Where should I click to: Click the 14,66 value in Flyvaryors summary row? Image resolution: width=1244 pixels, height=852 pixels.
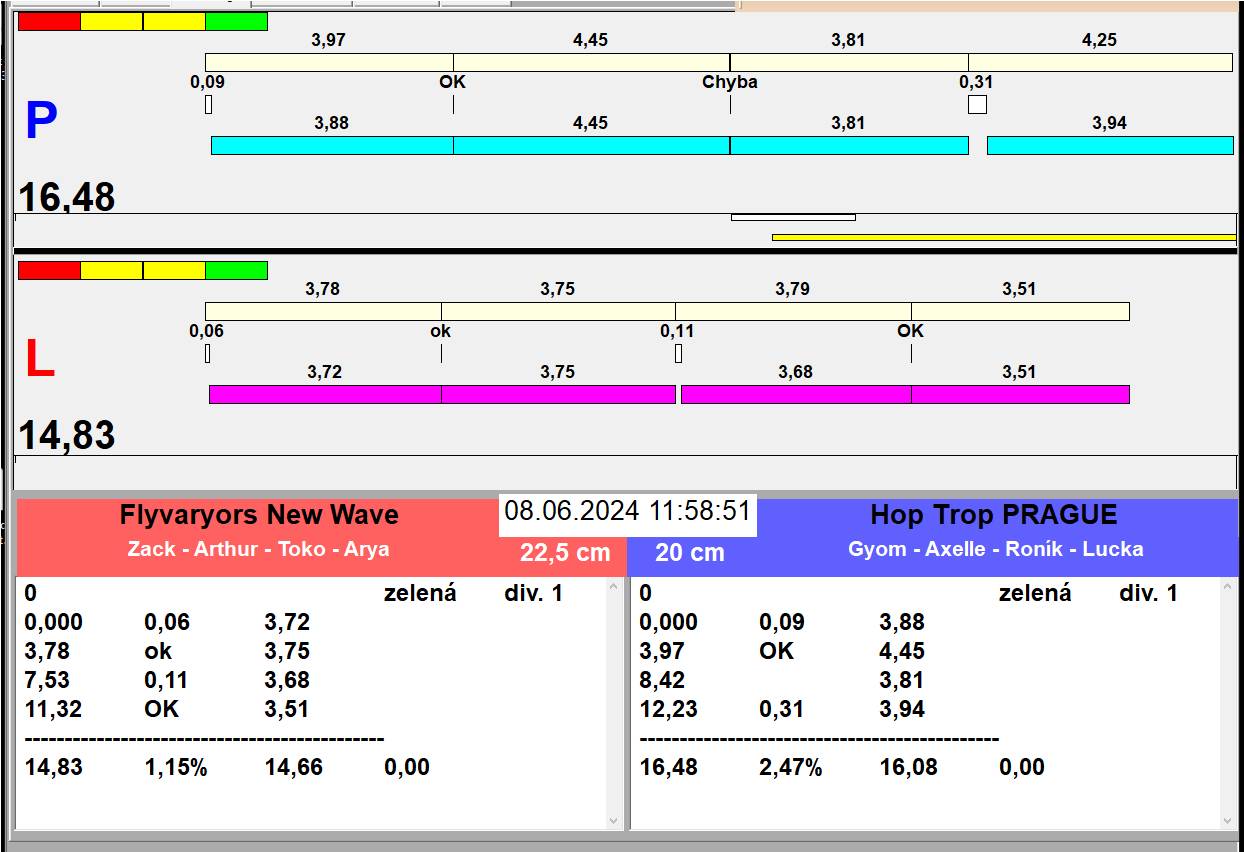(294, 768)
